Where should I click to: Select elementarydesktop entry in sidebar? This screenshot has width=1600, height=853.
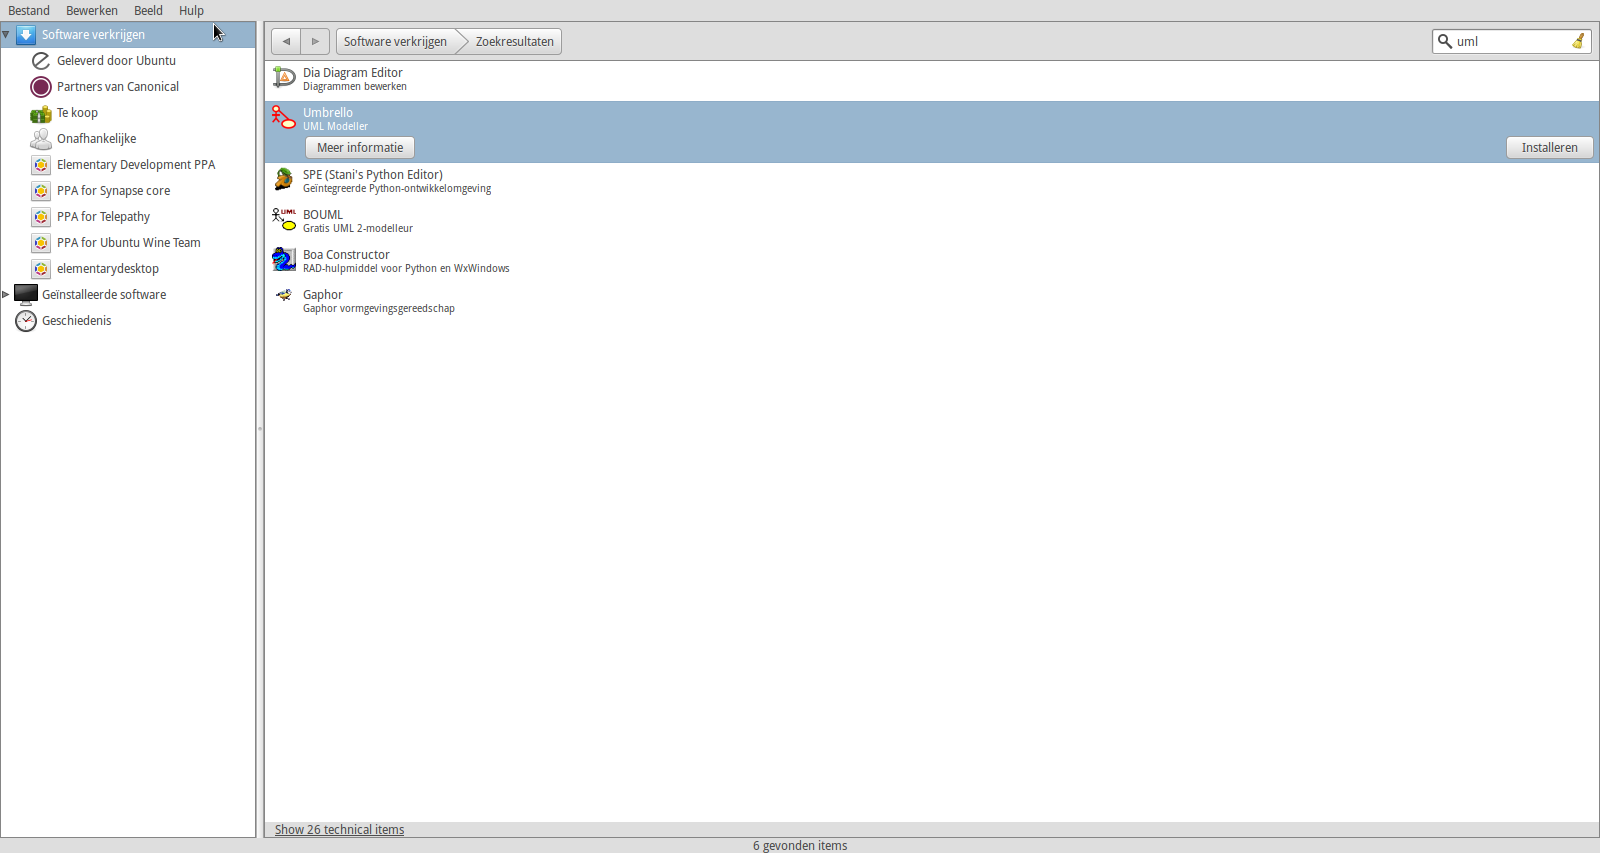coord(108,269)
